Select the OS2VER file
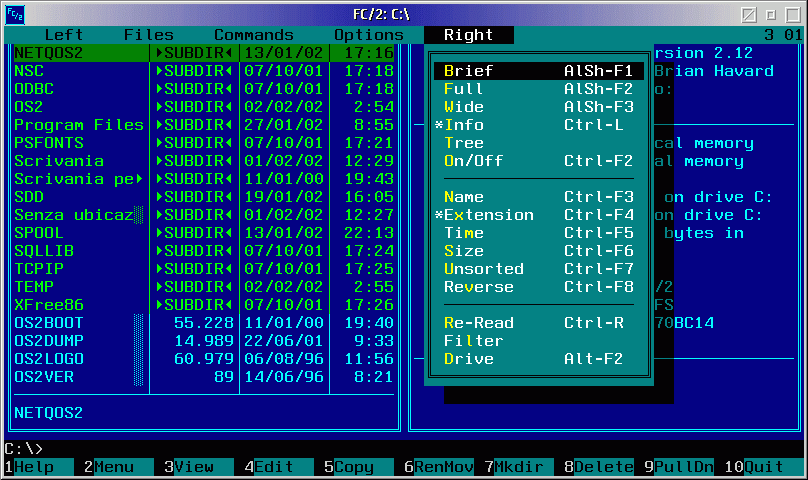This screenshot has height=480, width=808. click(44, 377)
